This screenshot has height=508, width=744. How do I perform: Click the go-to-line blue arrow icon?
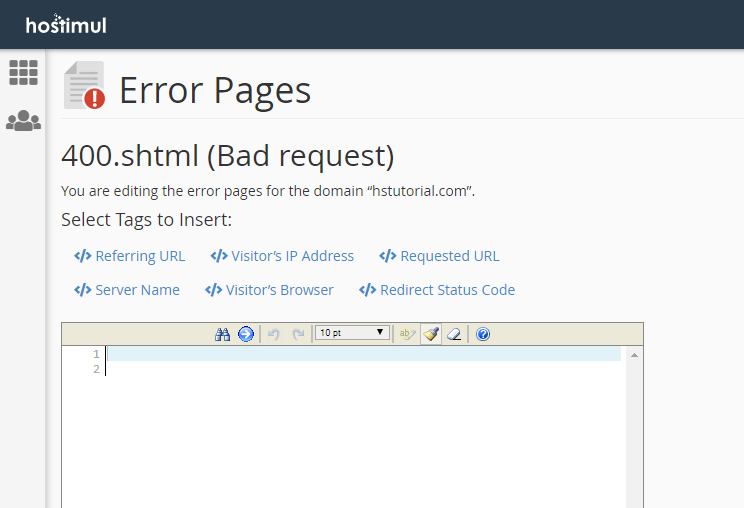tap(246, 334)
